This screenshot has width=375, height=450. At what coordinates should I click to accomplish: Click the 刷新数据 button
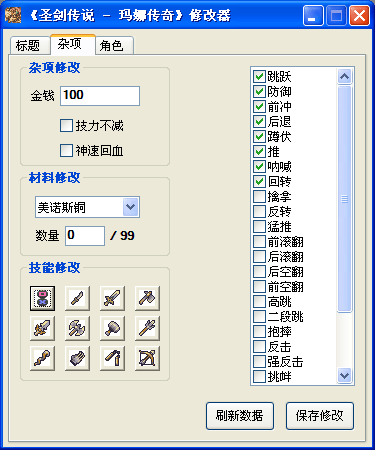point(240,416)
